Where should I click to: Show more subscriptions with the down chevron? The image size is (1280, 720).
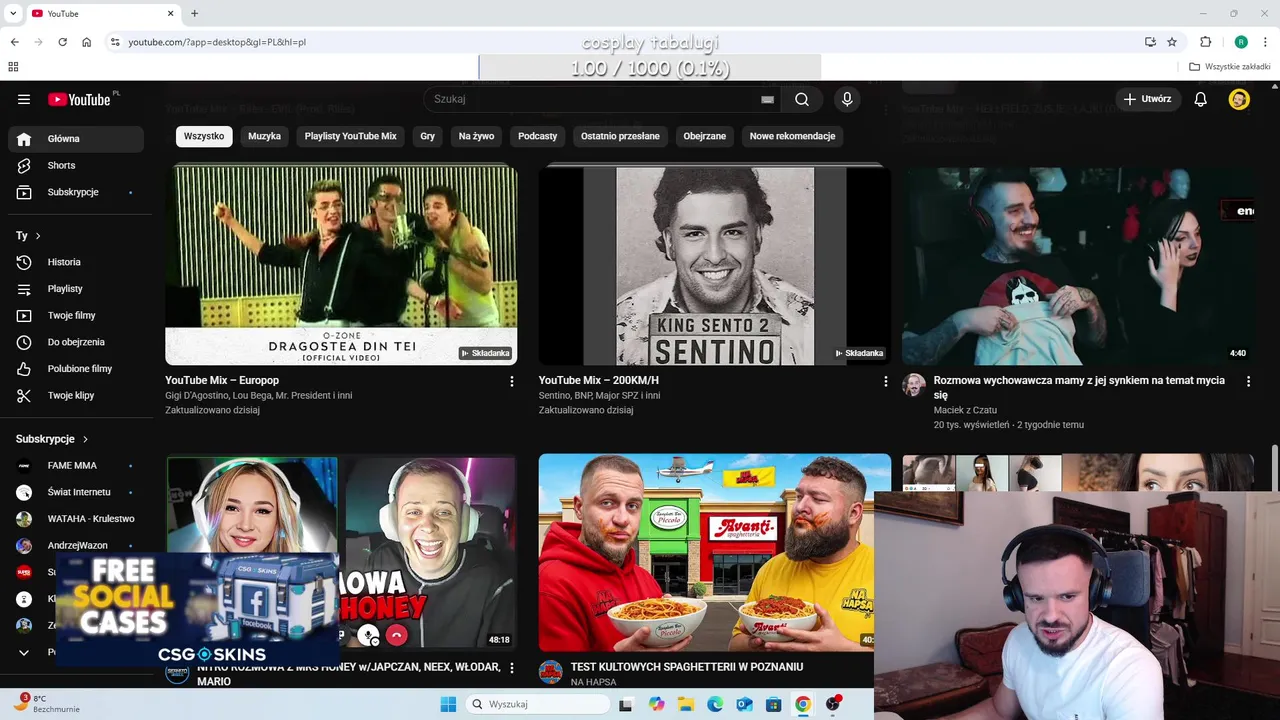[x=24, y=652]
